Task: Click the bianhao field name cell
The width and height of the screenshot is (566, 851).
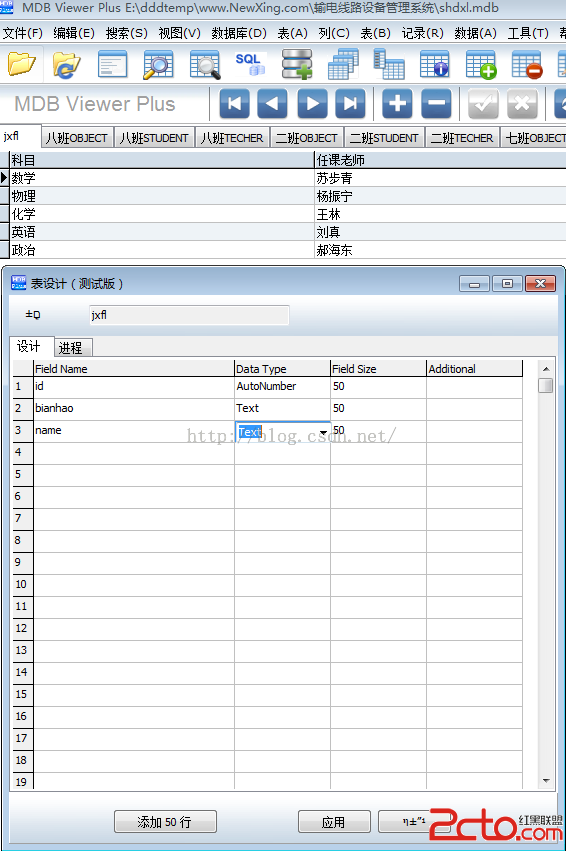Action: pyautogui.click(x=133, y=409)
